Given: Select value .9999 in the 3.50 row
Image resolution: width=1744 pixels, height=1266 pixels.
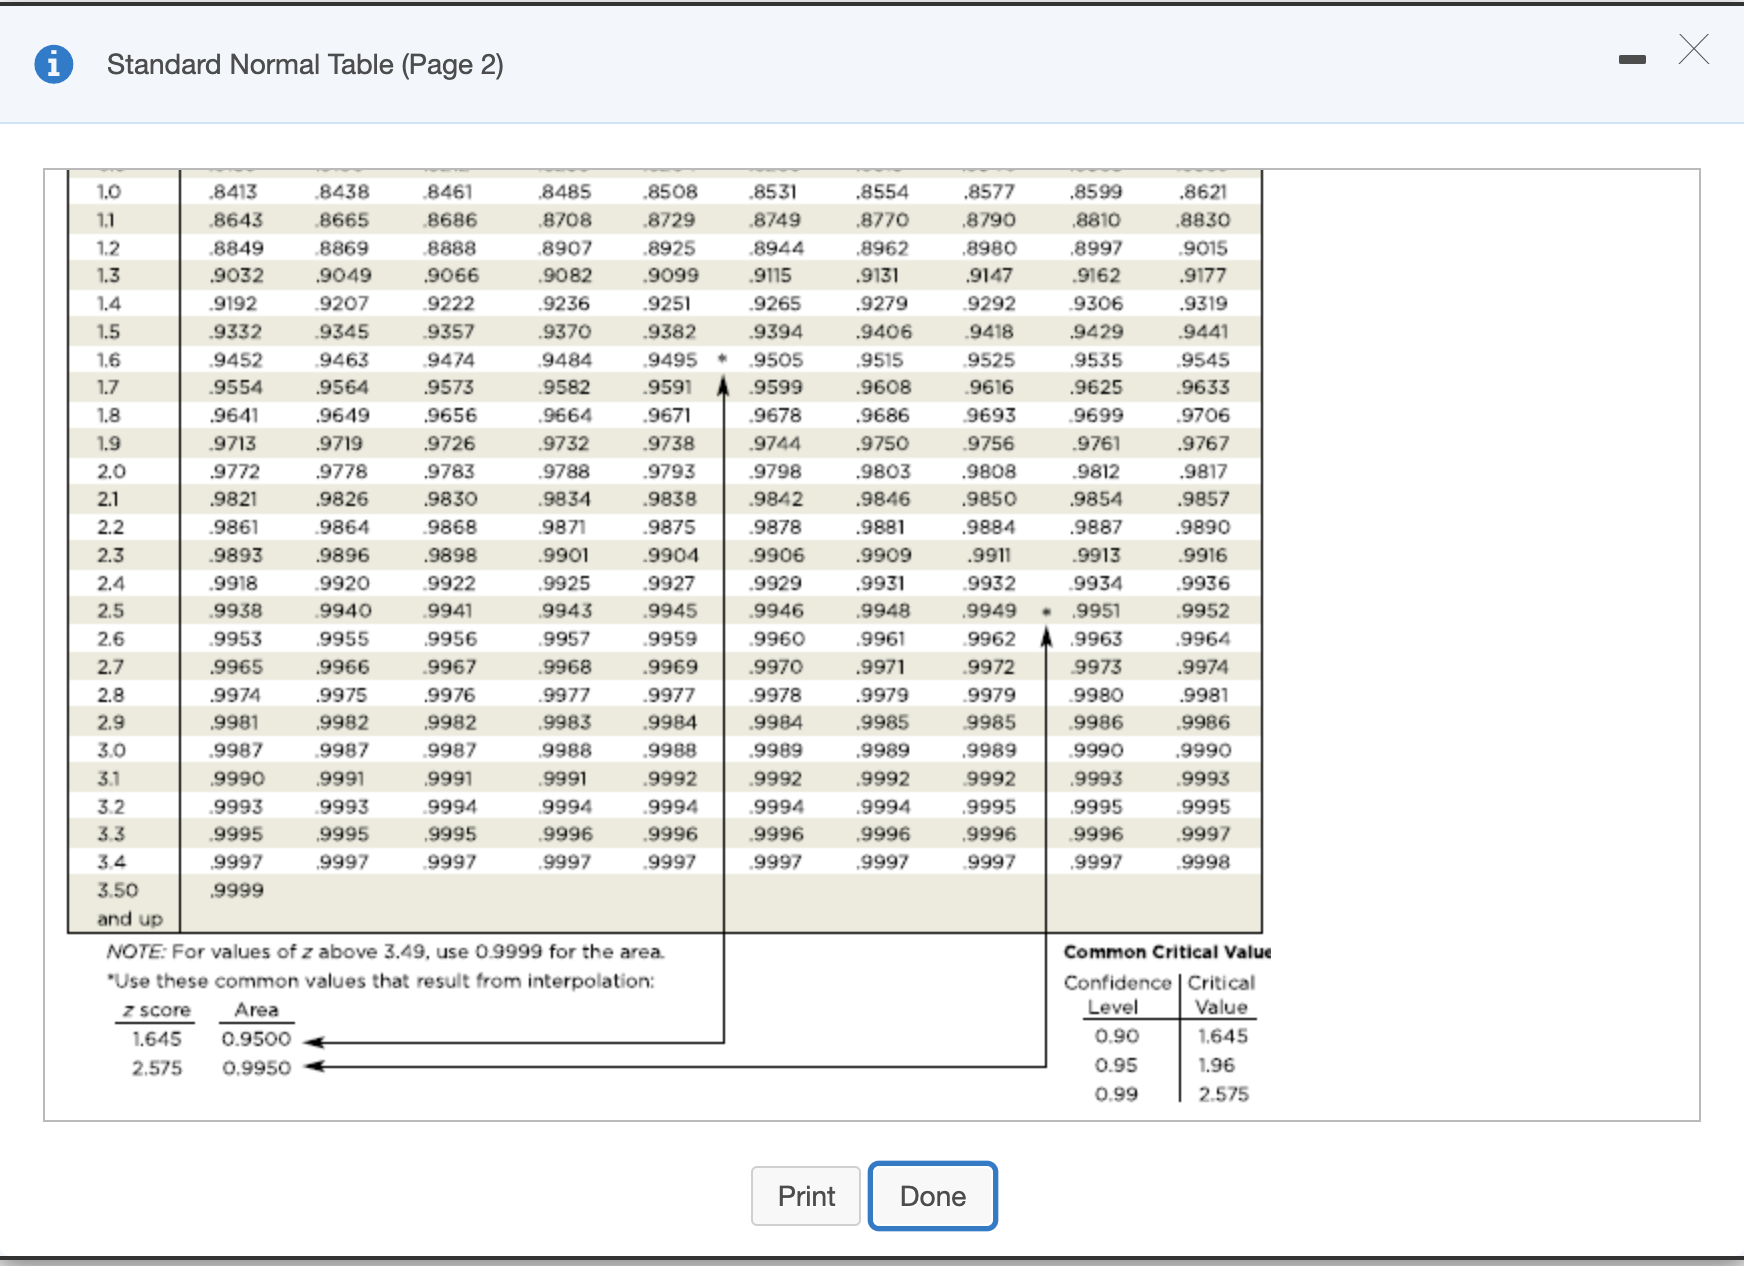Looking at the screenshot, I should [x=237, y=891].
